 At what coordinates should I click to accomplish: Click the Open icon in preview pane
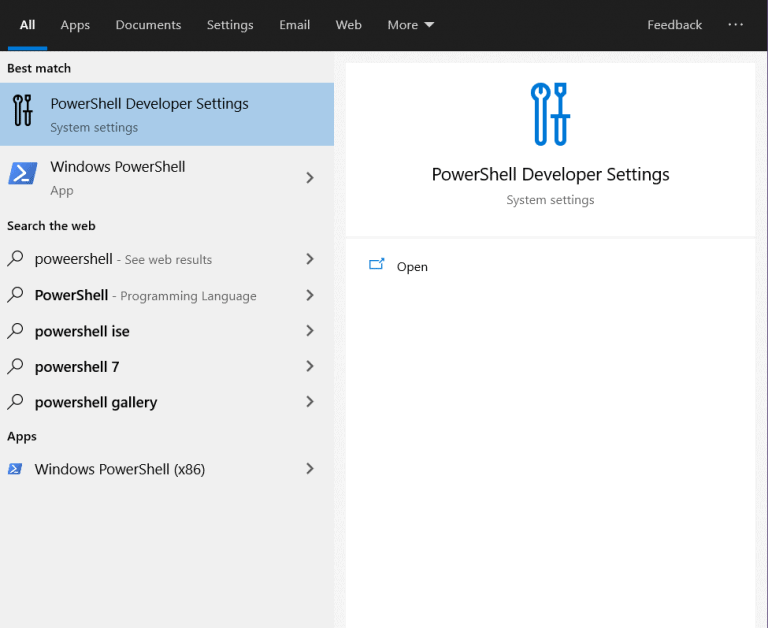coord(377,266)
